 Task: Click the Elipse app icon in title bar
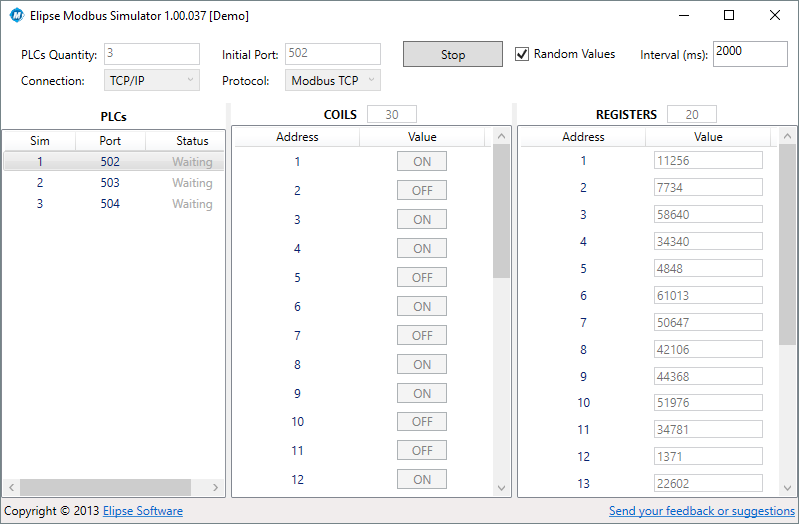click(x=16, y=16)
